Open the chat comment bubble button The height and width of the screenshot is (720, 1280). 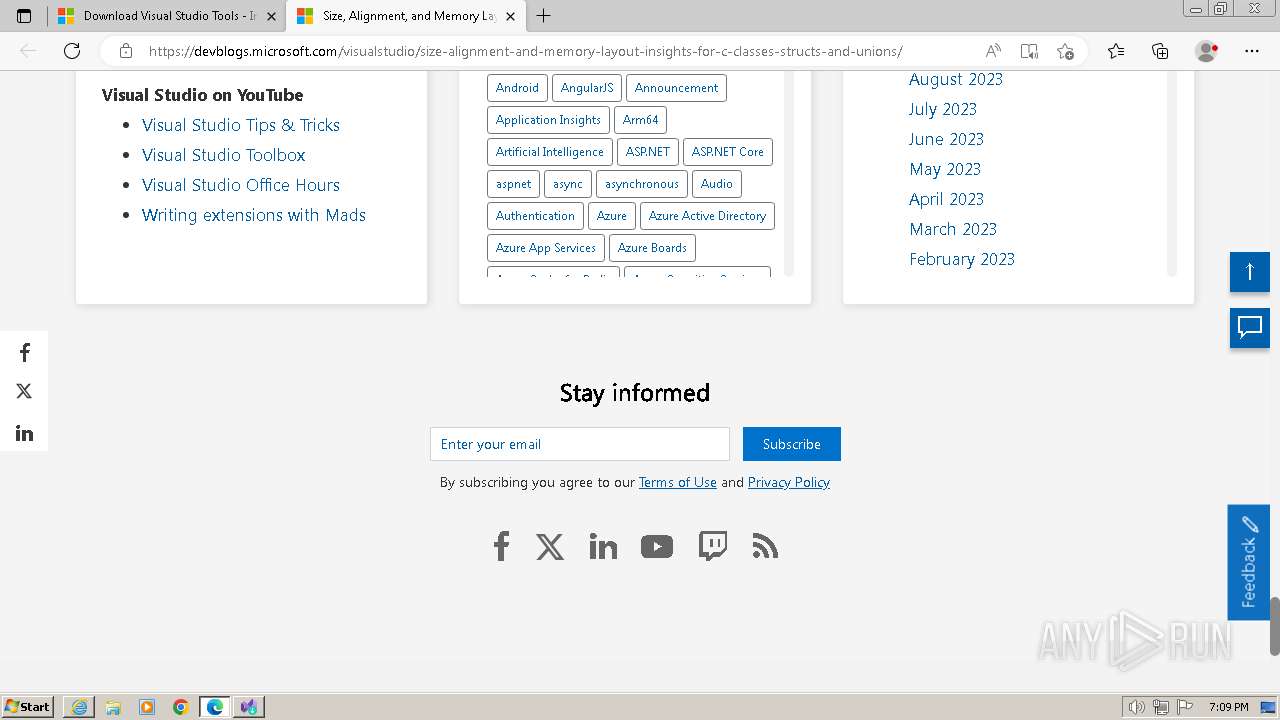click(1250, 327)
